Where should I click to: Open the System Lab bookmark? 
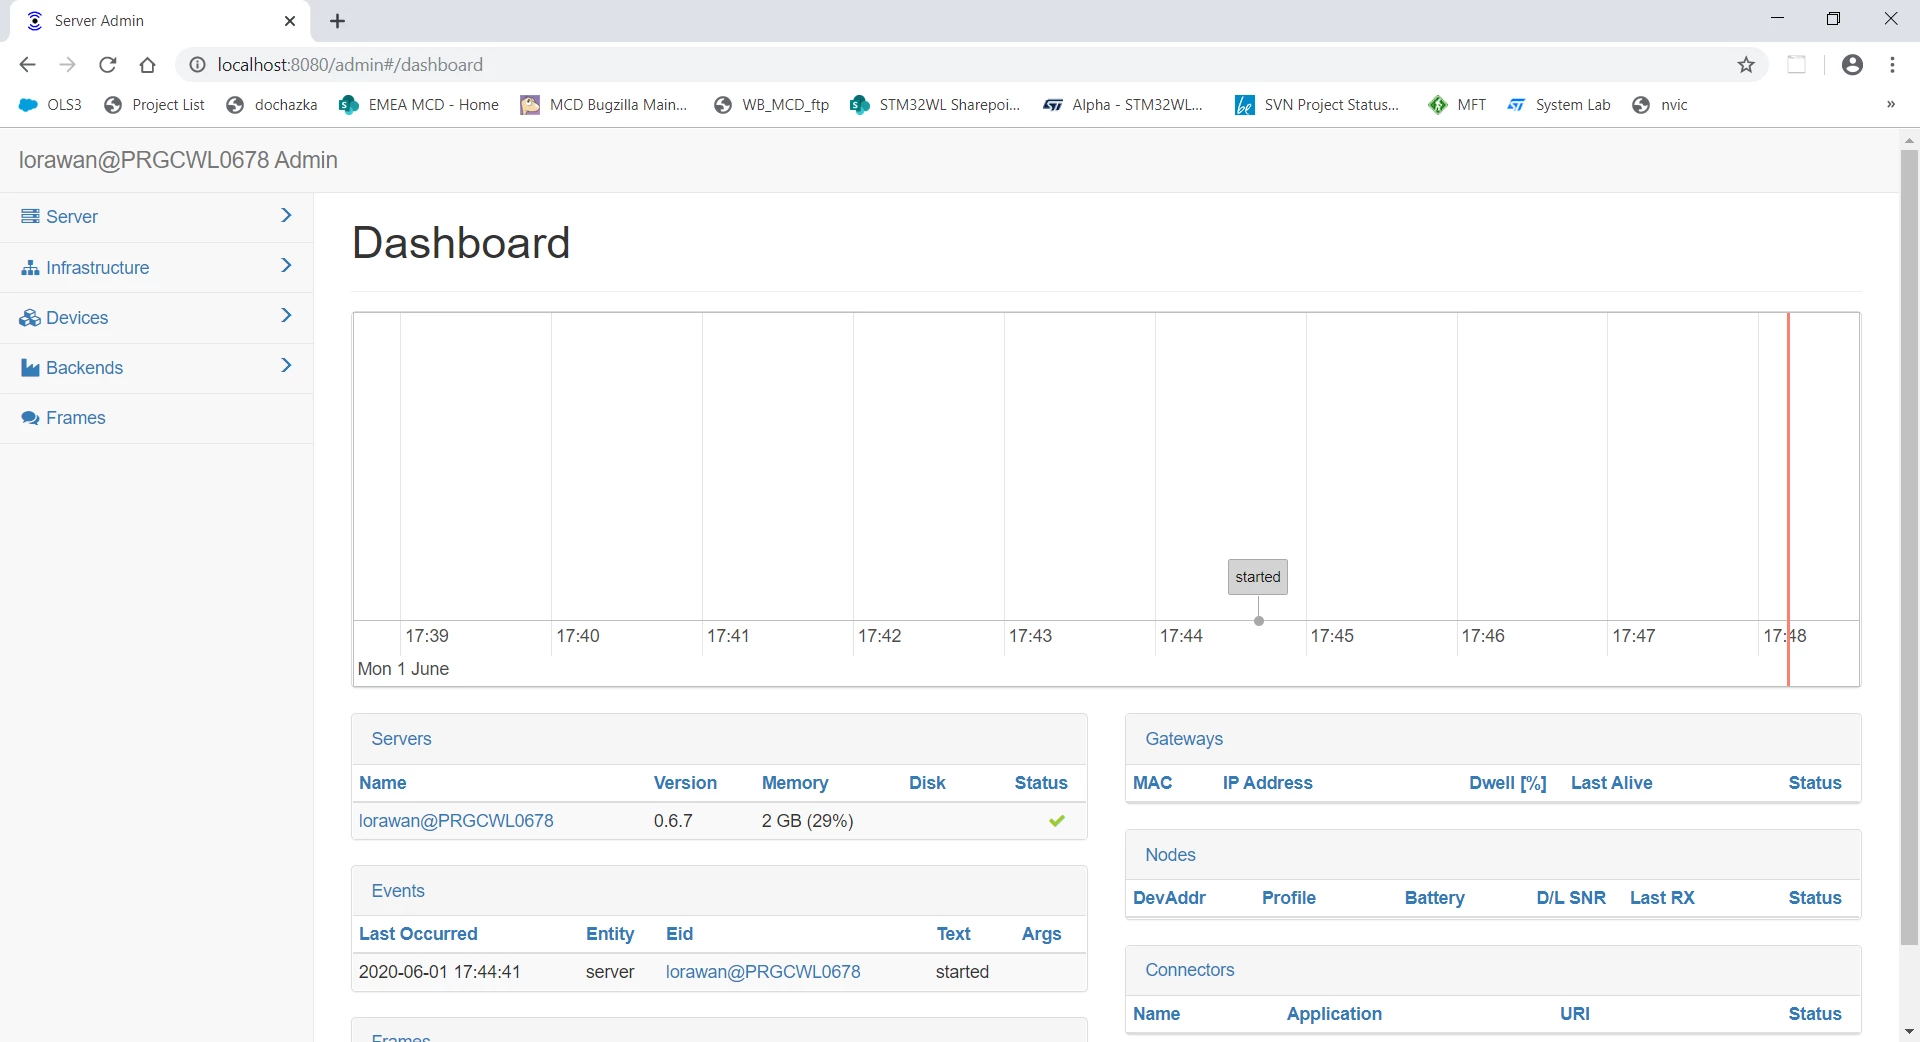[1559, 105]
